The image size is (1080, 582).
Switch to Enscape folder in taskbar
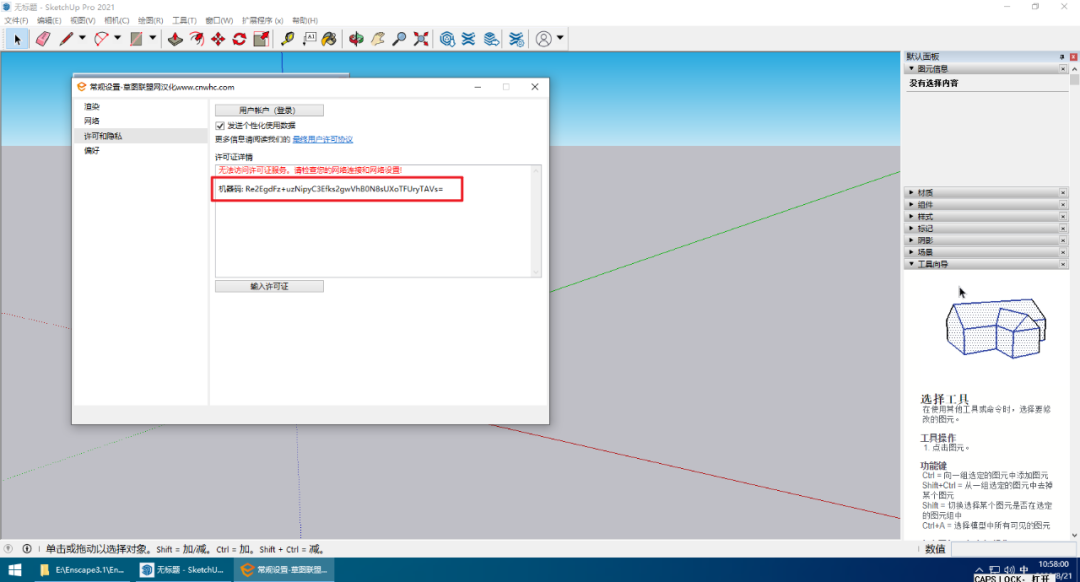pyautogui.click(x=83, y=570)
